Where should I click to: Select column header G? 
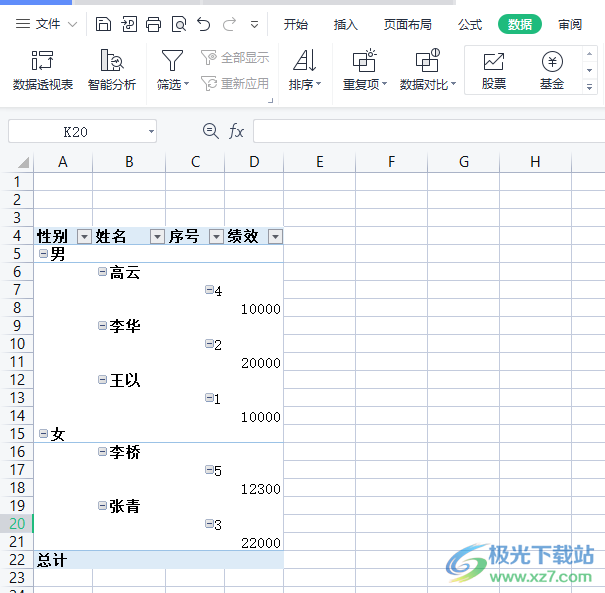pos(463,162)
